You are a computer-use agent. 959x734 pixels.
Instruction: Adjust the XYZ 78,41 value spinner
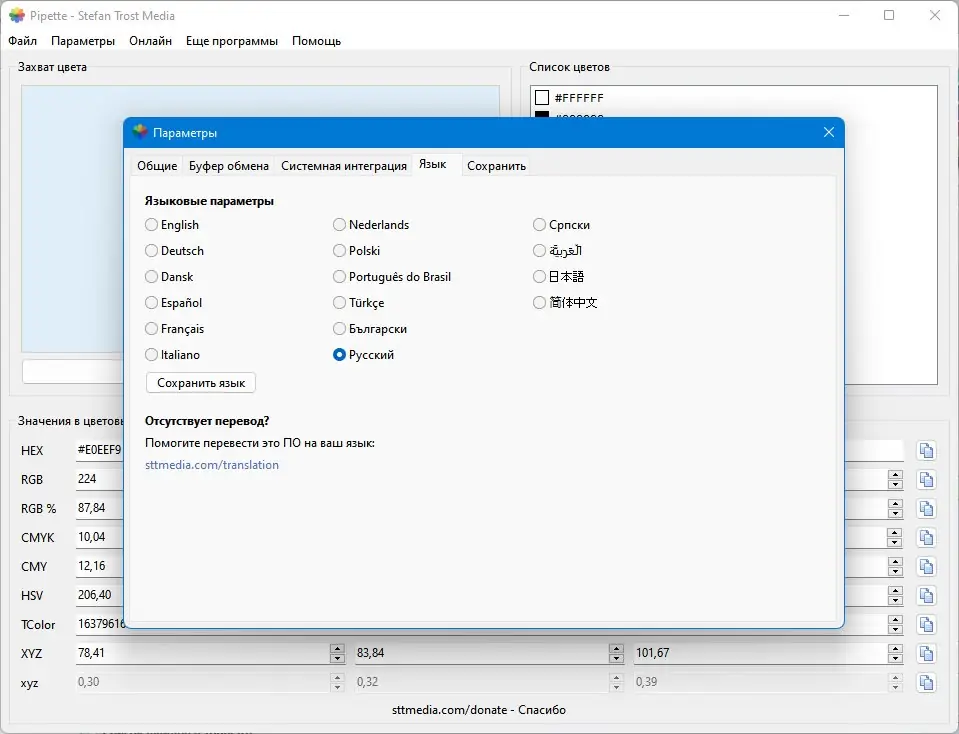point(337,654)
